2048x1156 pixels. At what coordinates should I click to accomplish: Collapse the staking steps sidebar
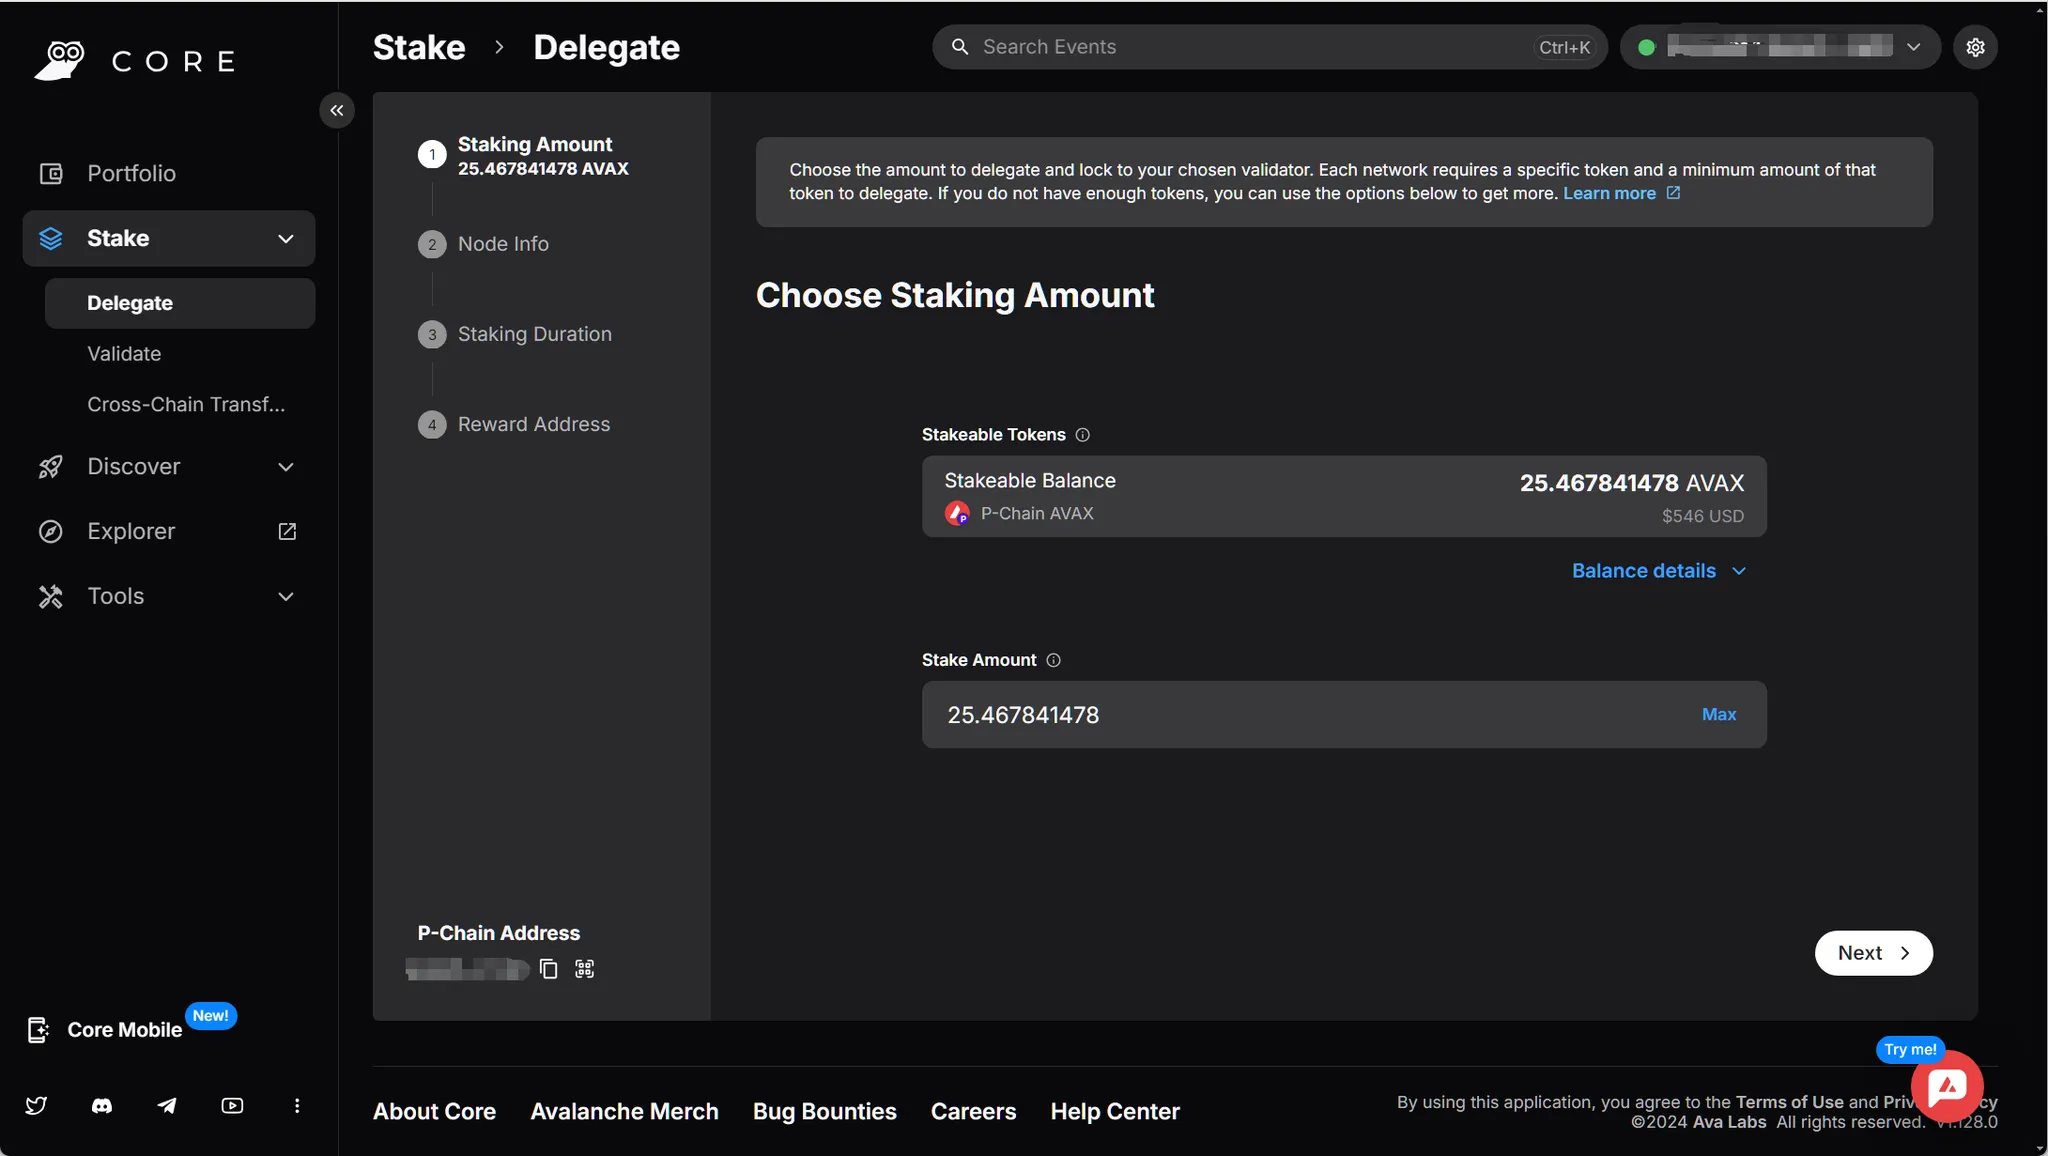tap(336, 110)
